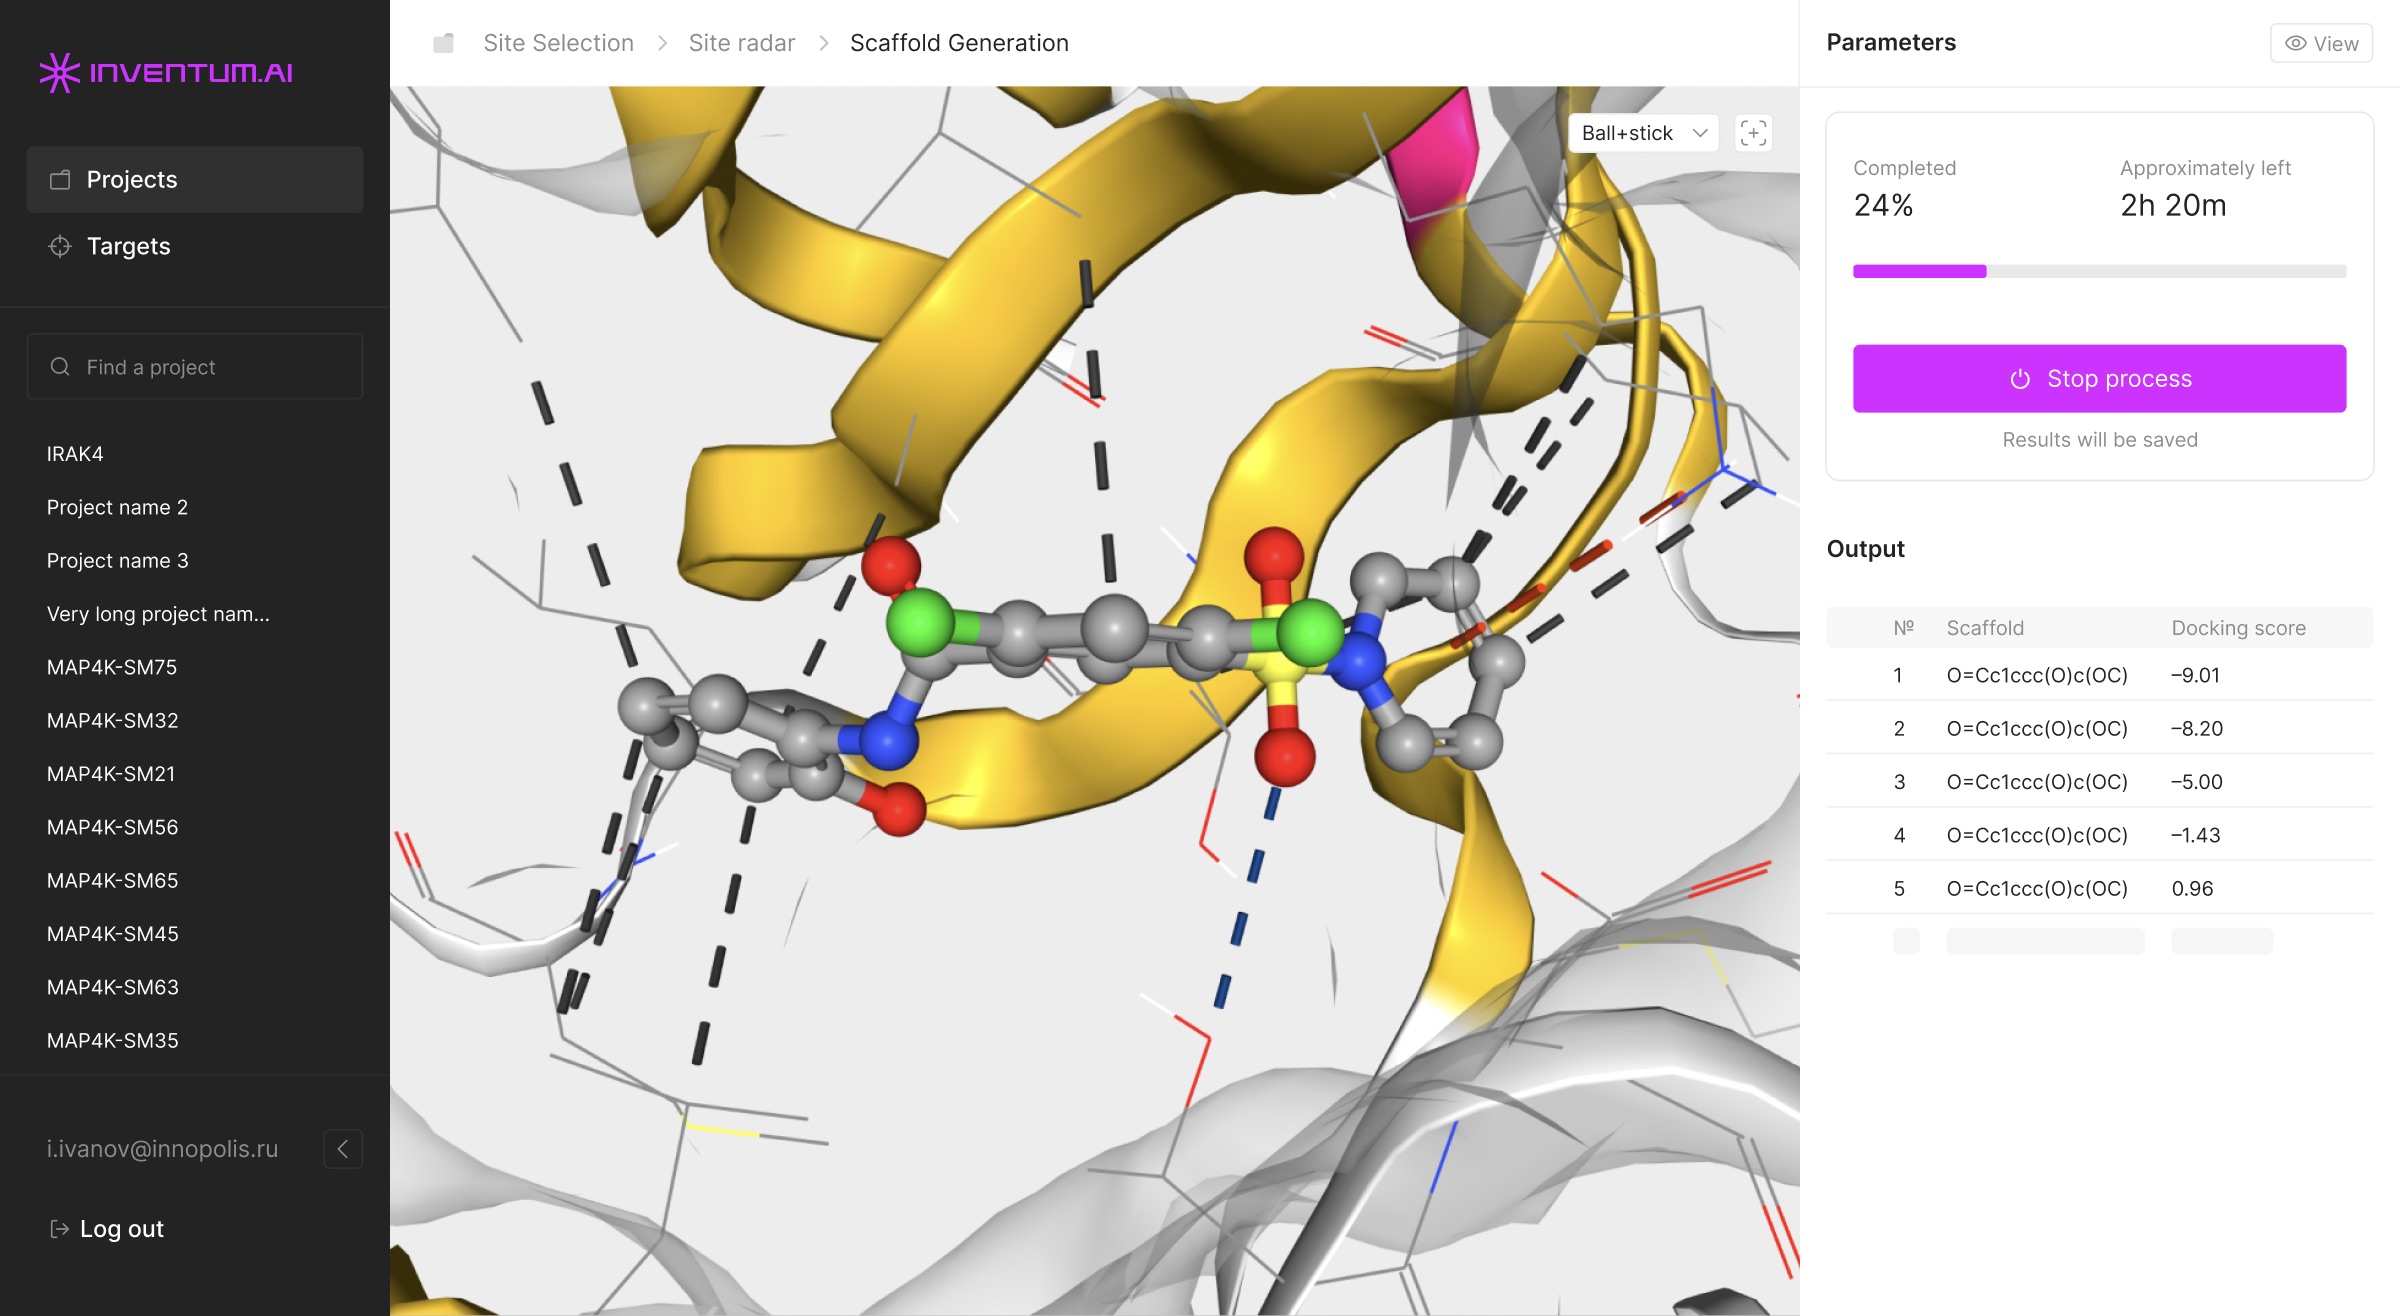2400x1316 pixels.
Task: Collapse the sidebar with the chevron button
Action: 343,1149
